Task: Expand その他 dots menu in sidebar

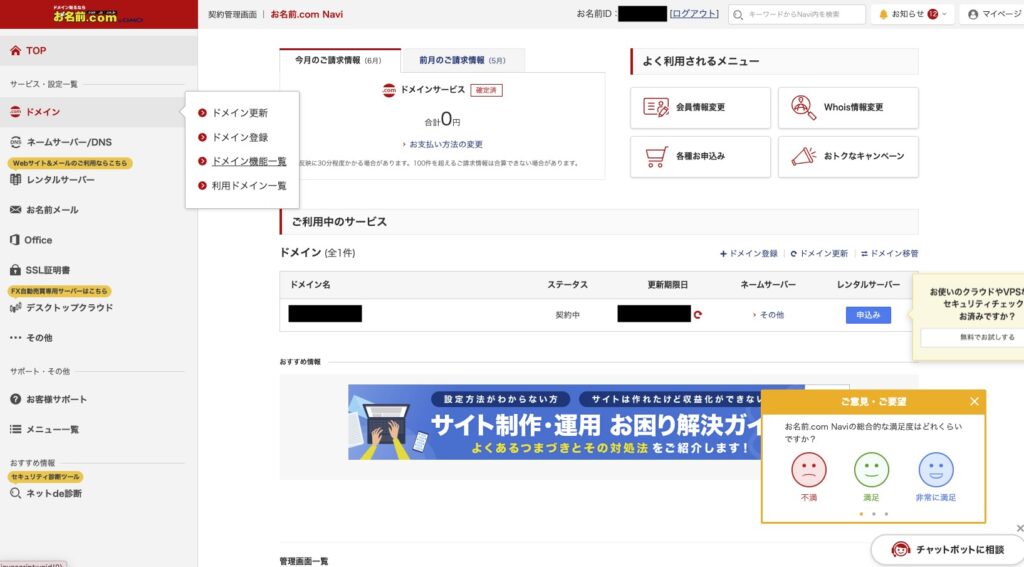Action: point(16,338)
